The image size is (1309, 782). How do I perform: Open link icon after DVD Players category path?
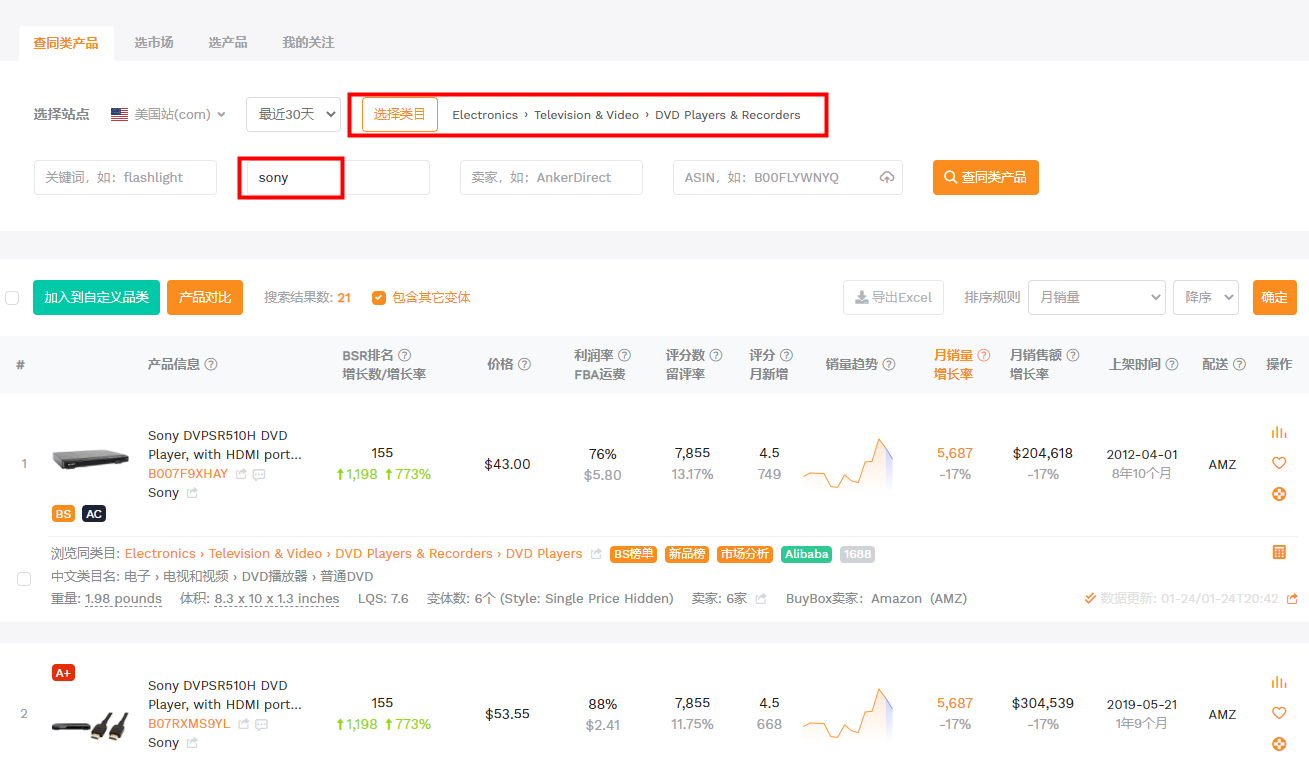[x=596, y=554]
